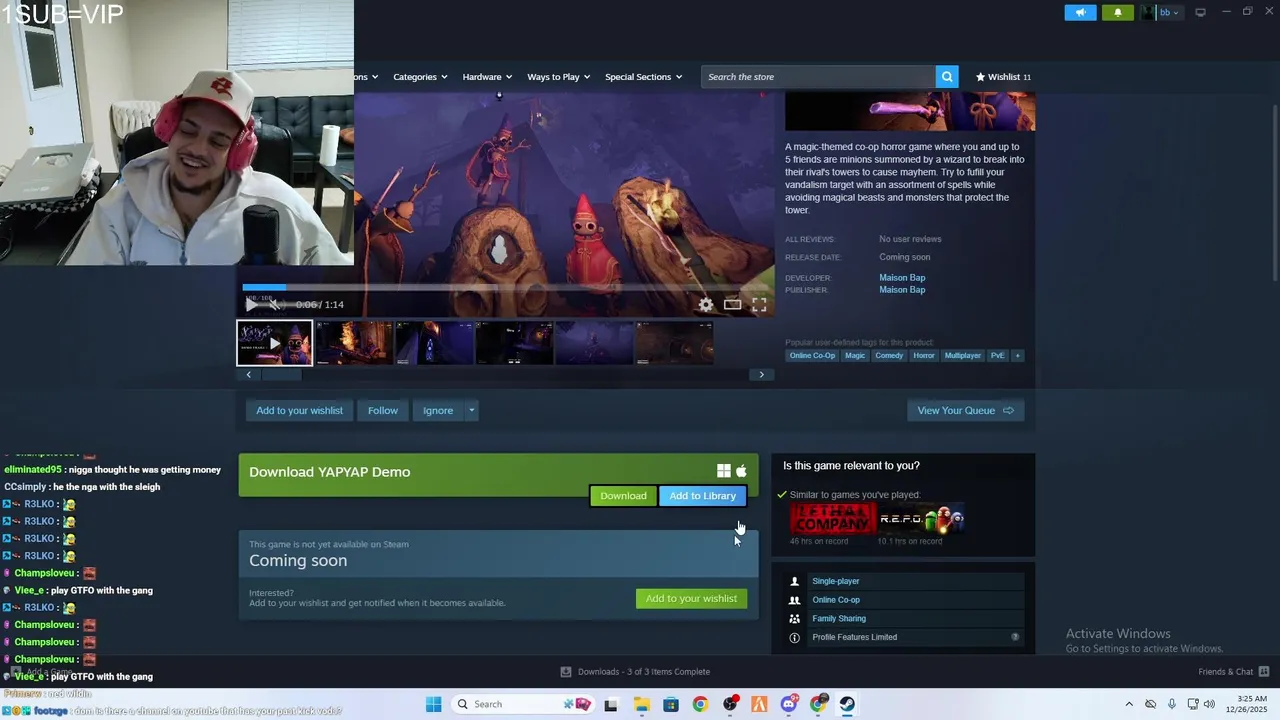Click Add to your wishlist below video
Viewport: 1280px width, 720px height.
(x=299, y=411)
